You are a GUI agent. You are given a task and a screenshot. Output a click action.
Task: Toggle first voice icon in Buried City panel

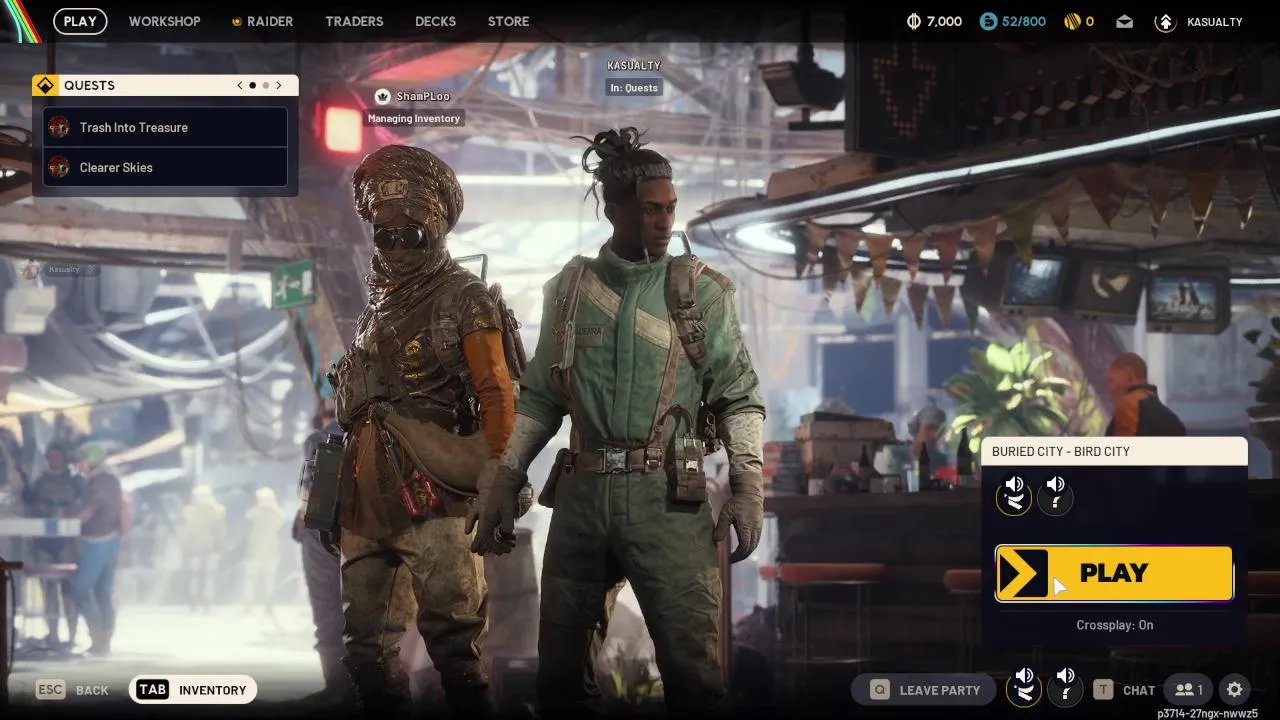tap(1014, 494)
